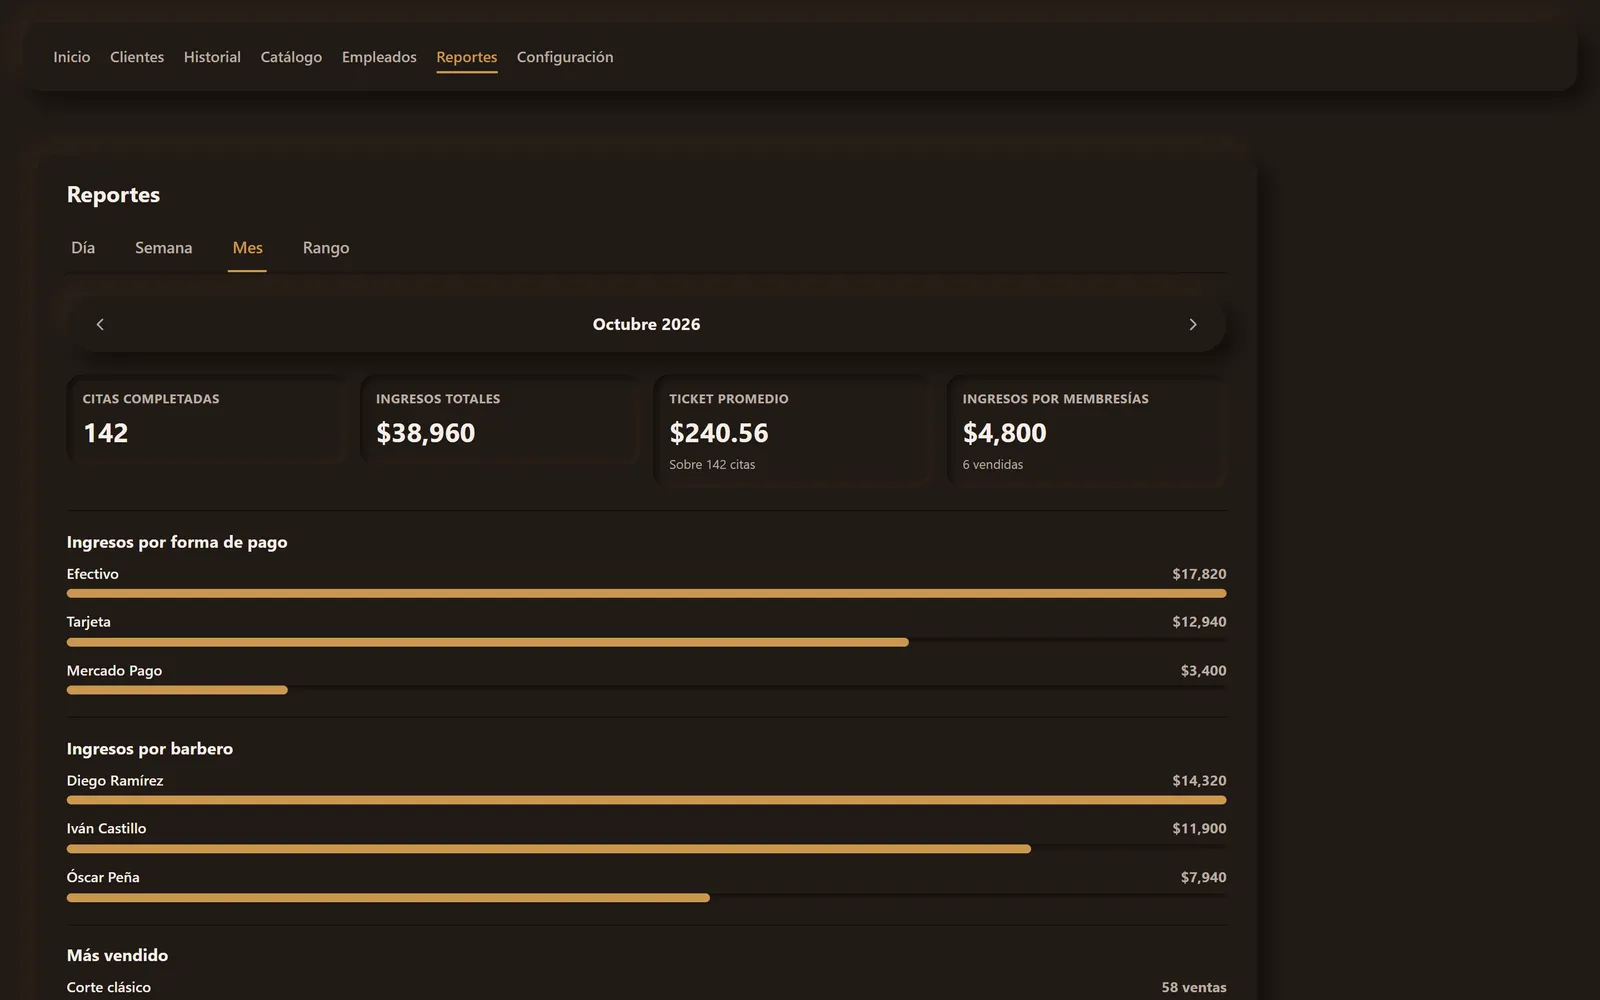1600x1000 pixels.
Task: Click the Efectivo payment progress bar
Action: tap(646, 593)
